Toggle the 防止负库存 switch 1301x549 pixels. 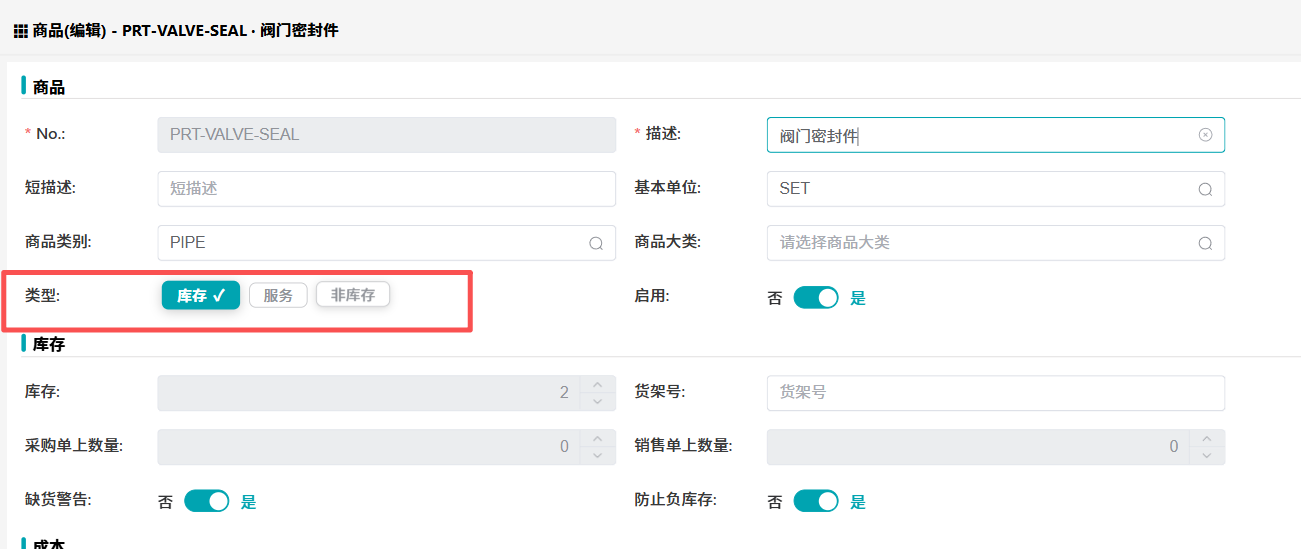point(816,501)
